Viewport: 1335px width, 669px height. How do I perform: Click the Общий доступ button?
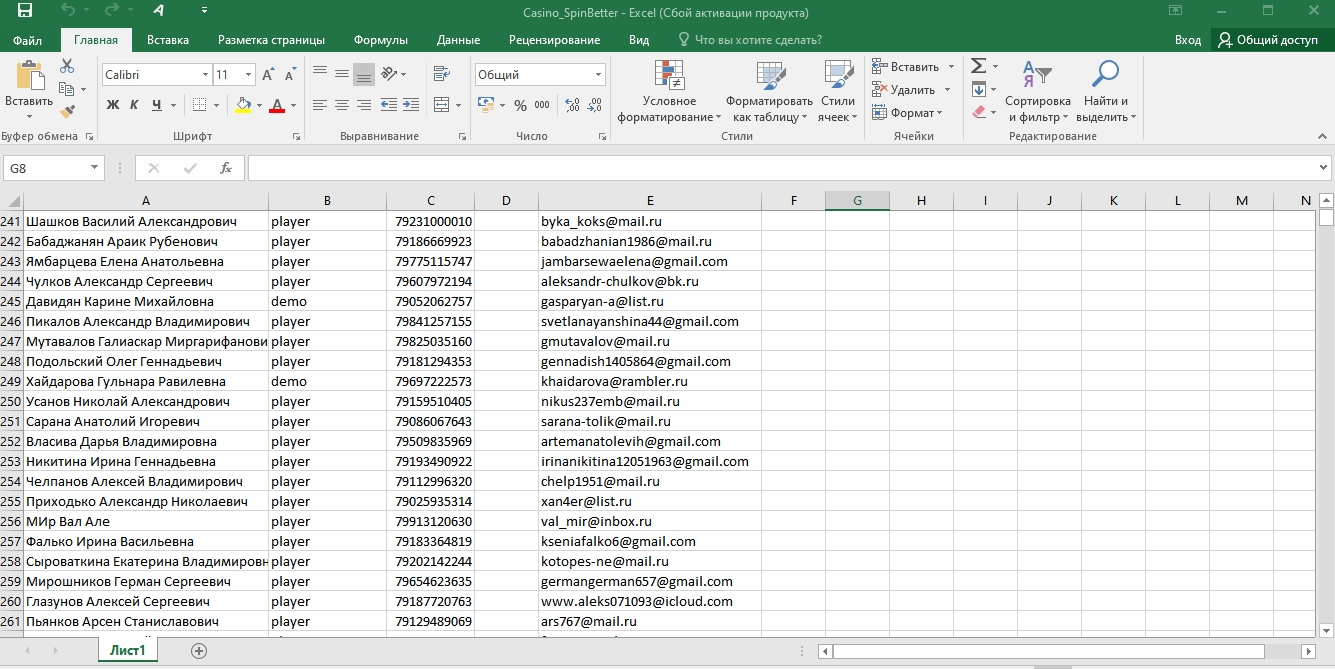(1267, 40)
